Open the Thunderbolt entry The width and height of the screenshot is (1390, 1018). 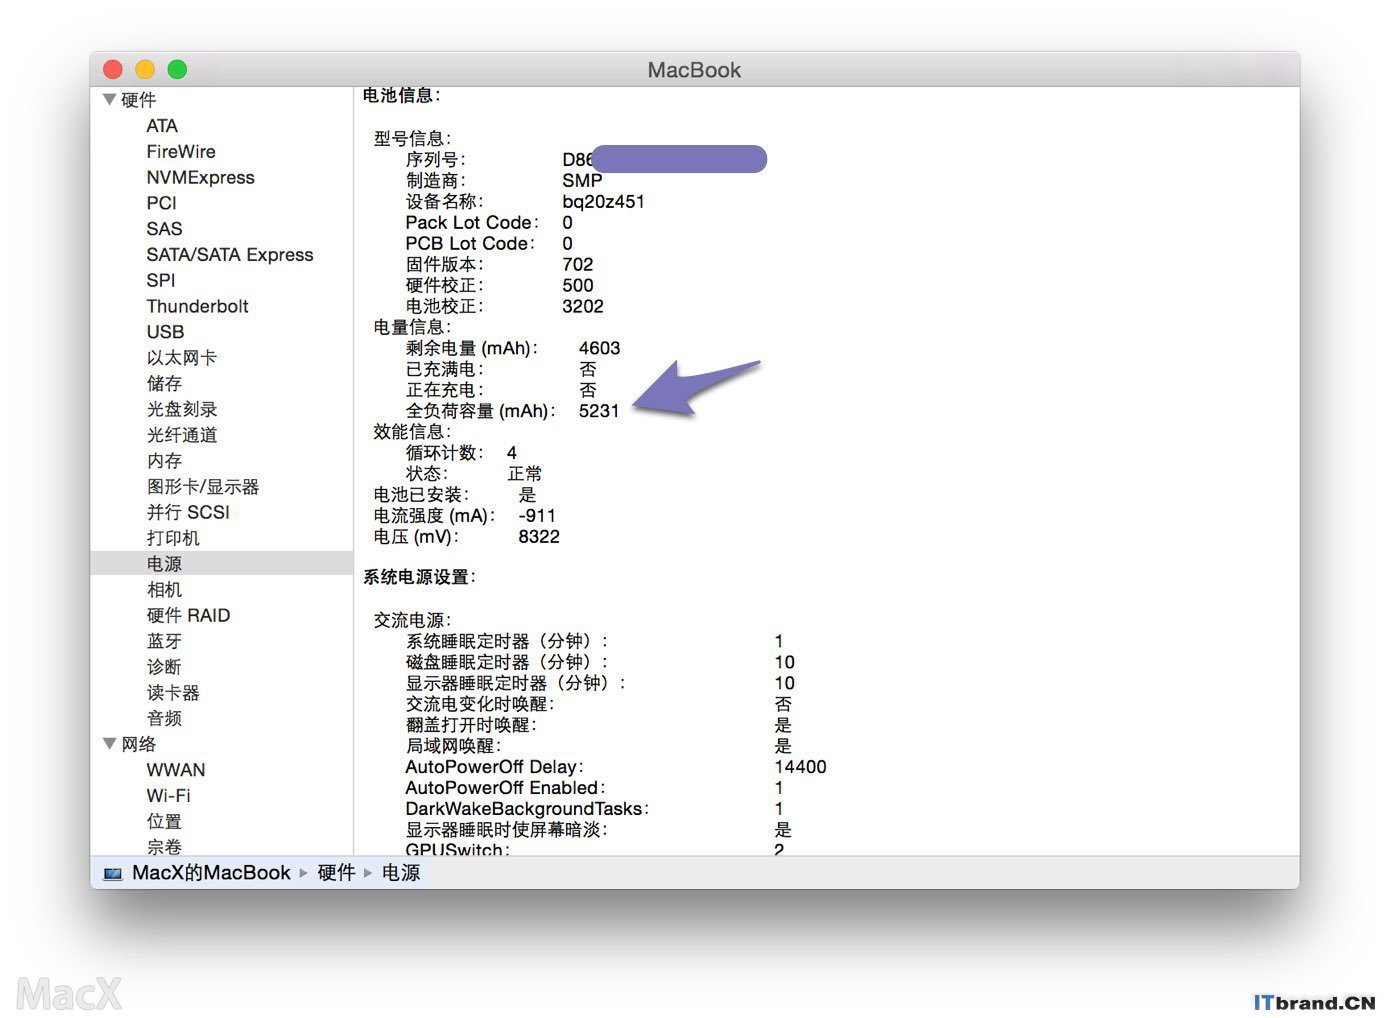197,307
